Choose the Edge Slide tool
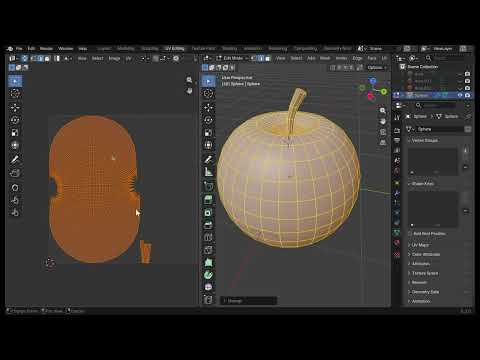Viewport: 480px width, 360px height. [x=208, y=300]
